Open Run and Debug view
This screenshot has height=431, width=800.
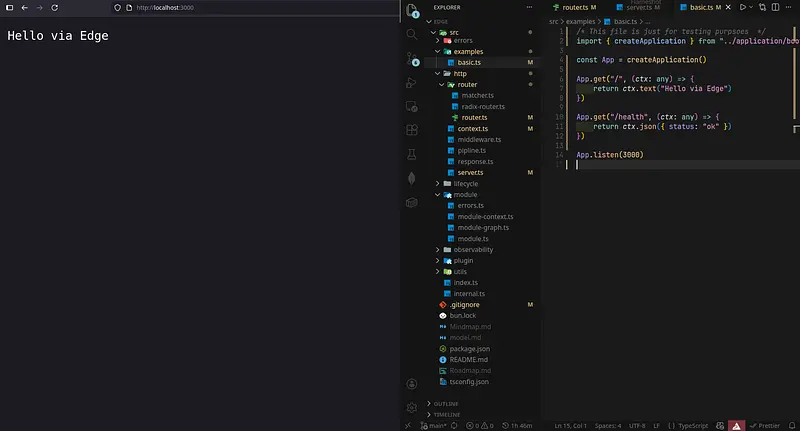click(411, 82)
